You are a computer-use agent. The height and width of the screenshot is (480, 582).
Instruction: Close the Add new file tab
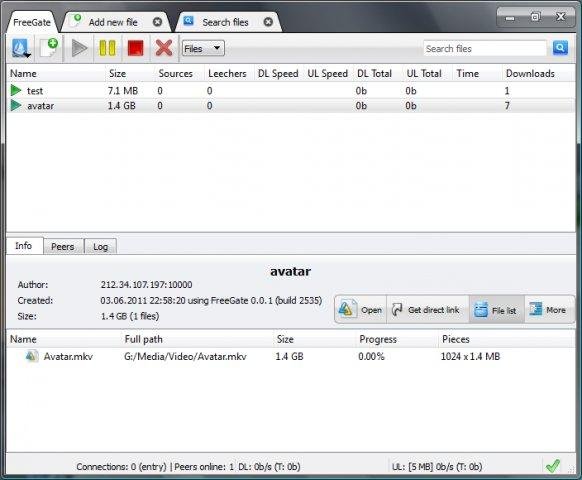click(x=157, y=22)
